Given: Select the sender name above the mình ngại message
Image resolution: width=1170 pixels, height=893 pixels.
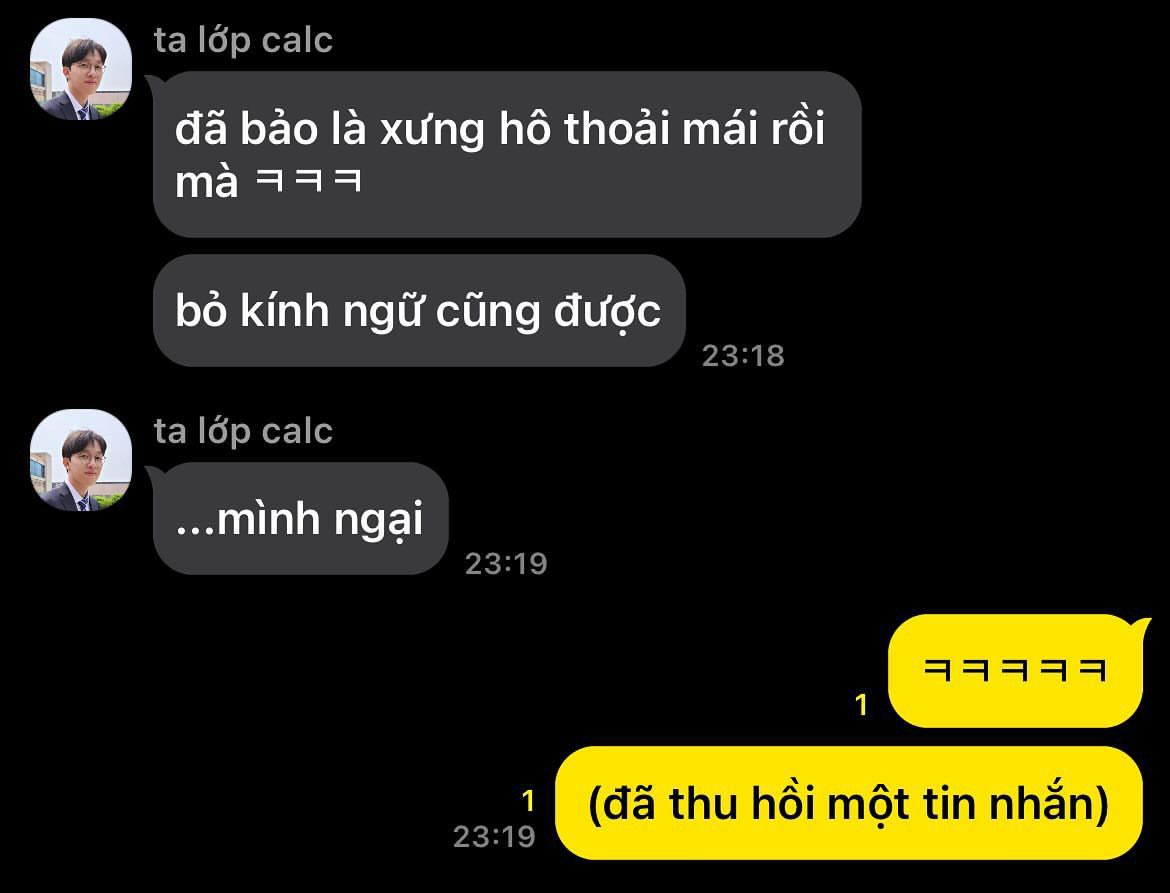Looking at the screenshot, I should (x=243, y=431).
